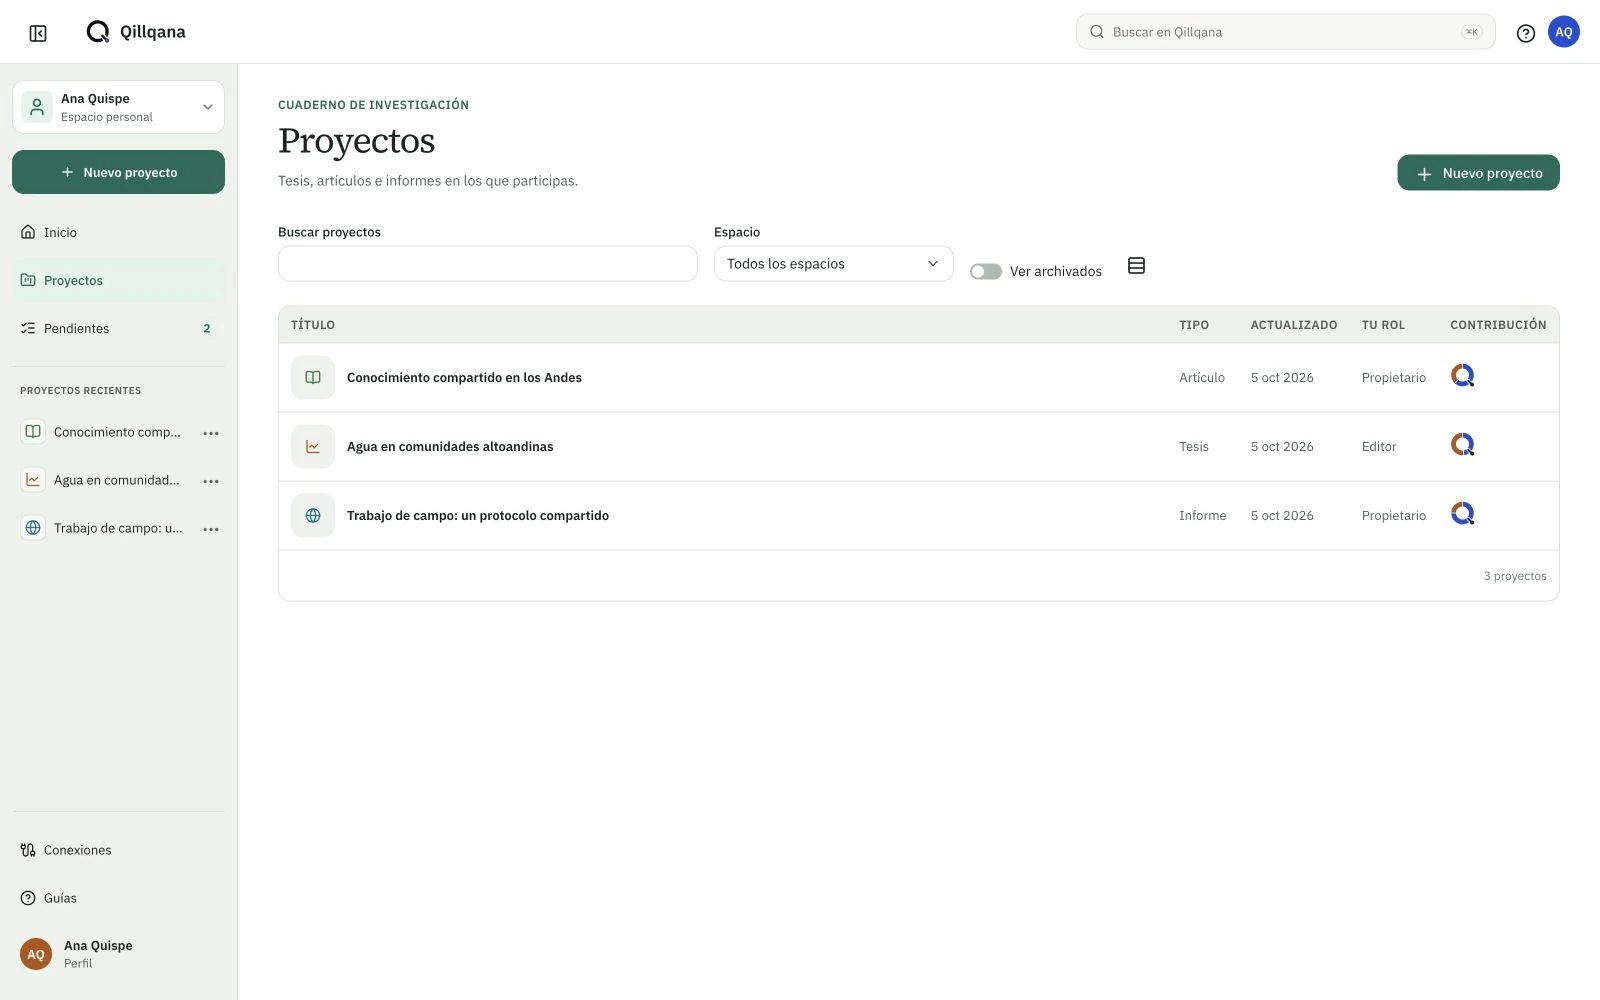This screenshot has width=1600, height=1000.
Task: Open more options for sidebar Agua en comunidad...
Action: click(x=211, y=481)
